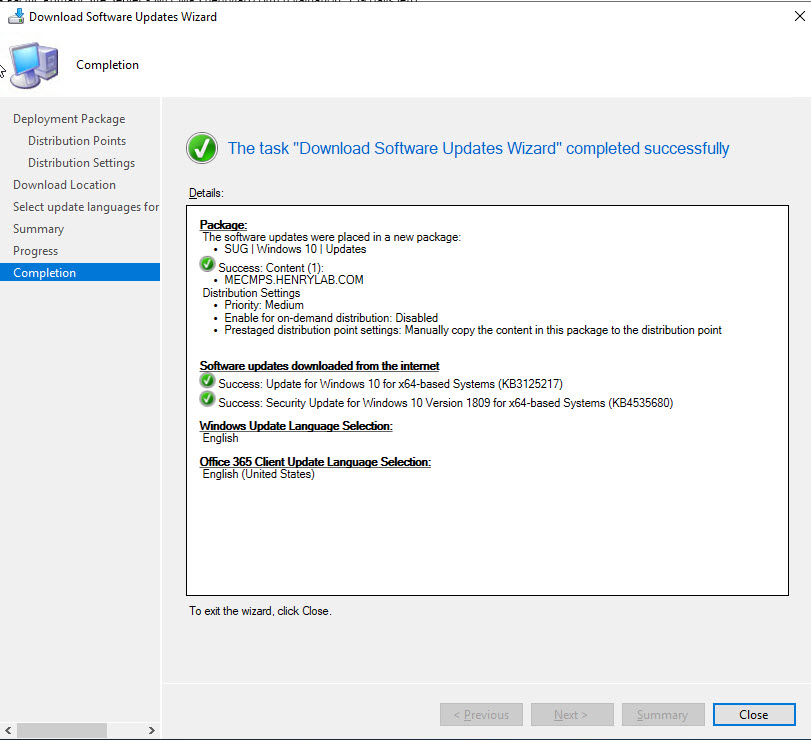Viewport: 811px width, 740px height.
Task: Select the Download Location step
Action: click(64, 185)
